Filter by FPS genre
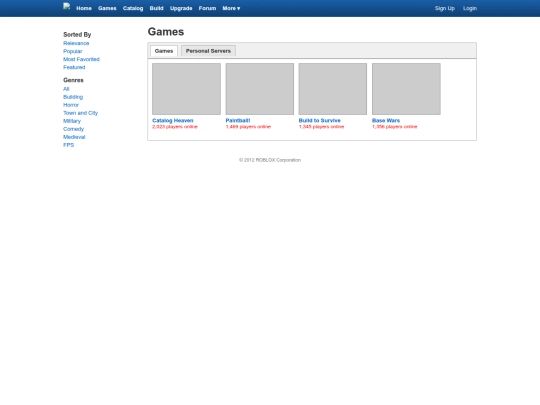Viewport: 540px width, 405px height. [x=69, y=145]
